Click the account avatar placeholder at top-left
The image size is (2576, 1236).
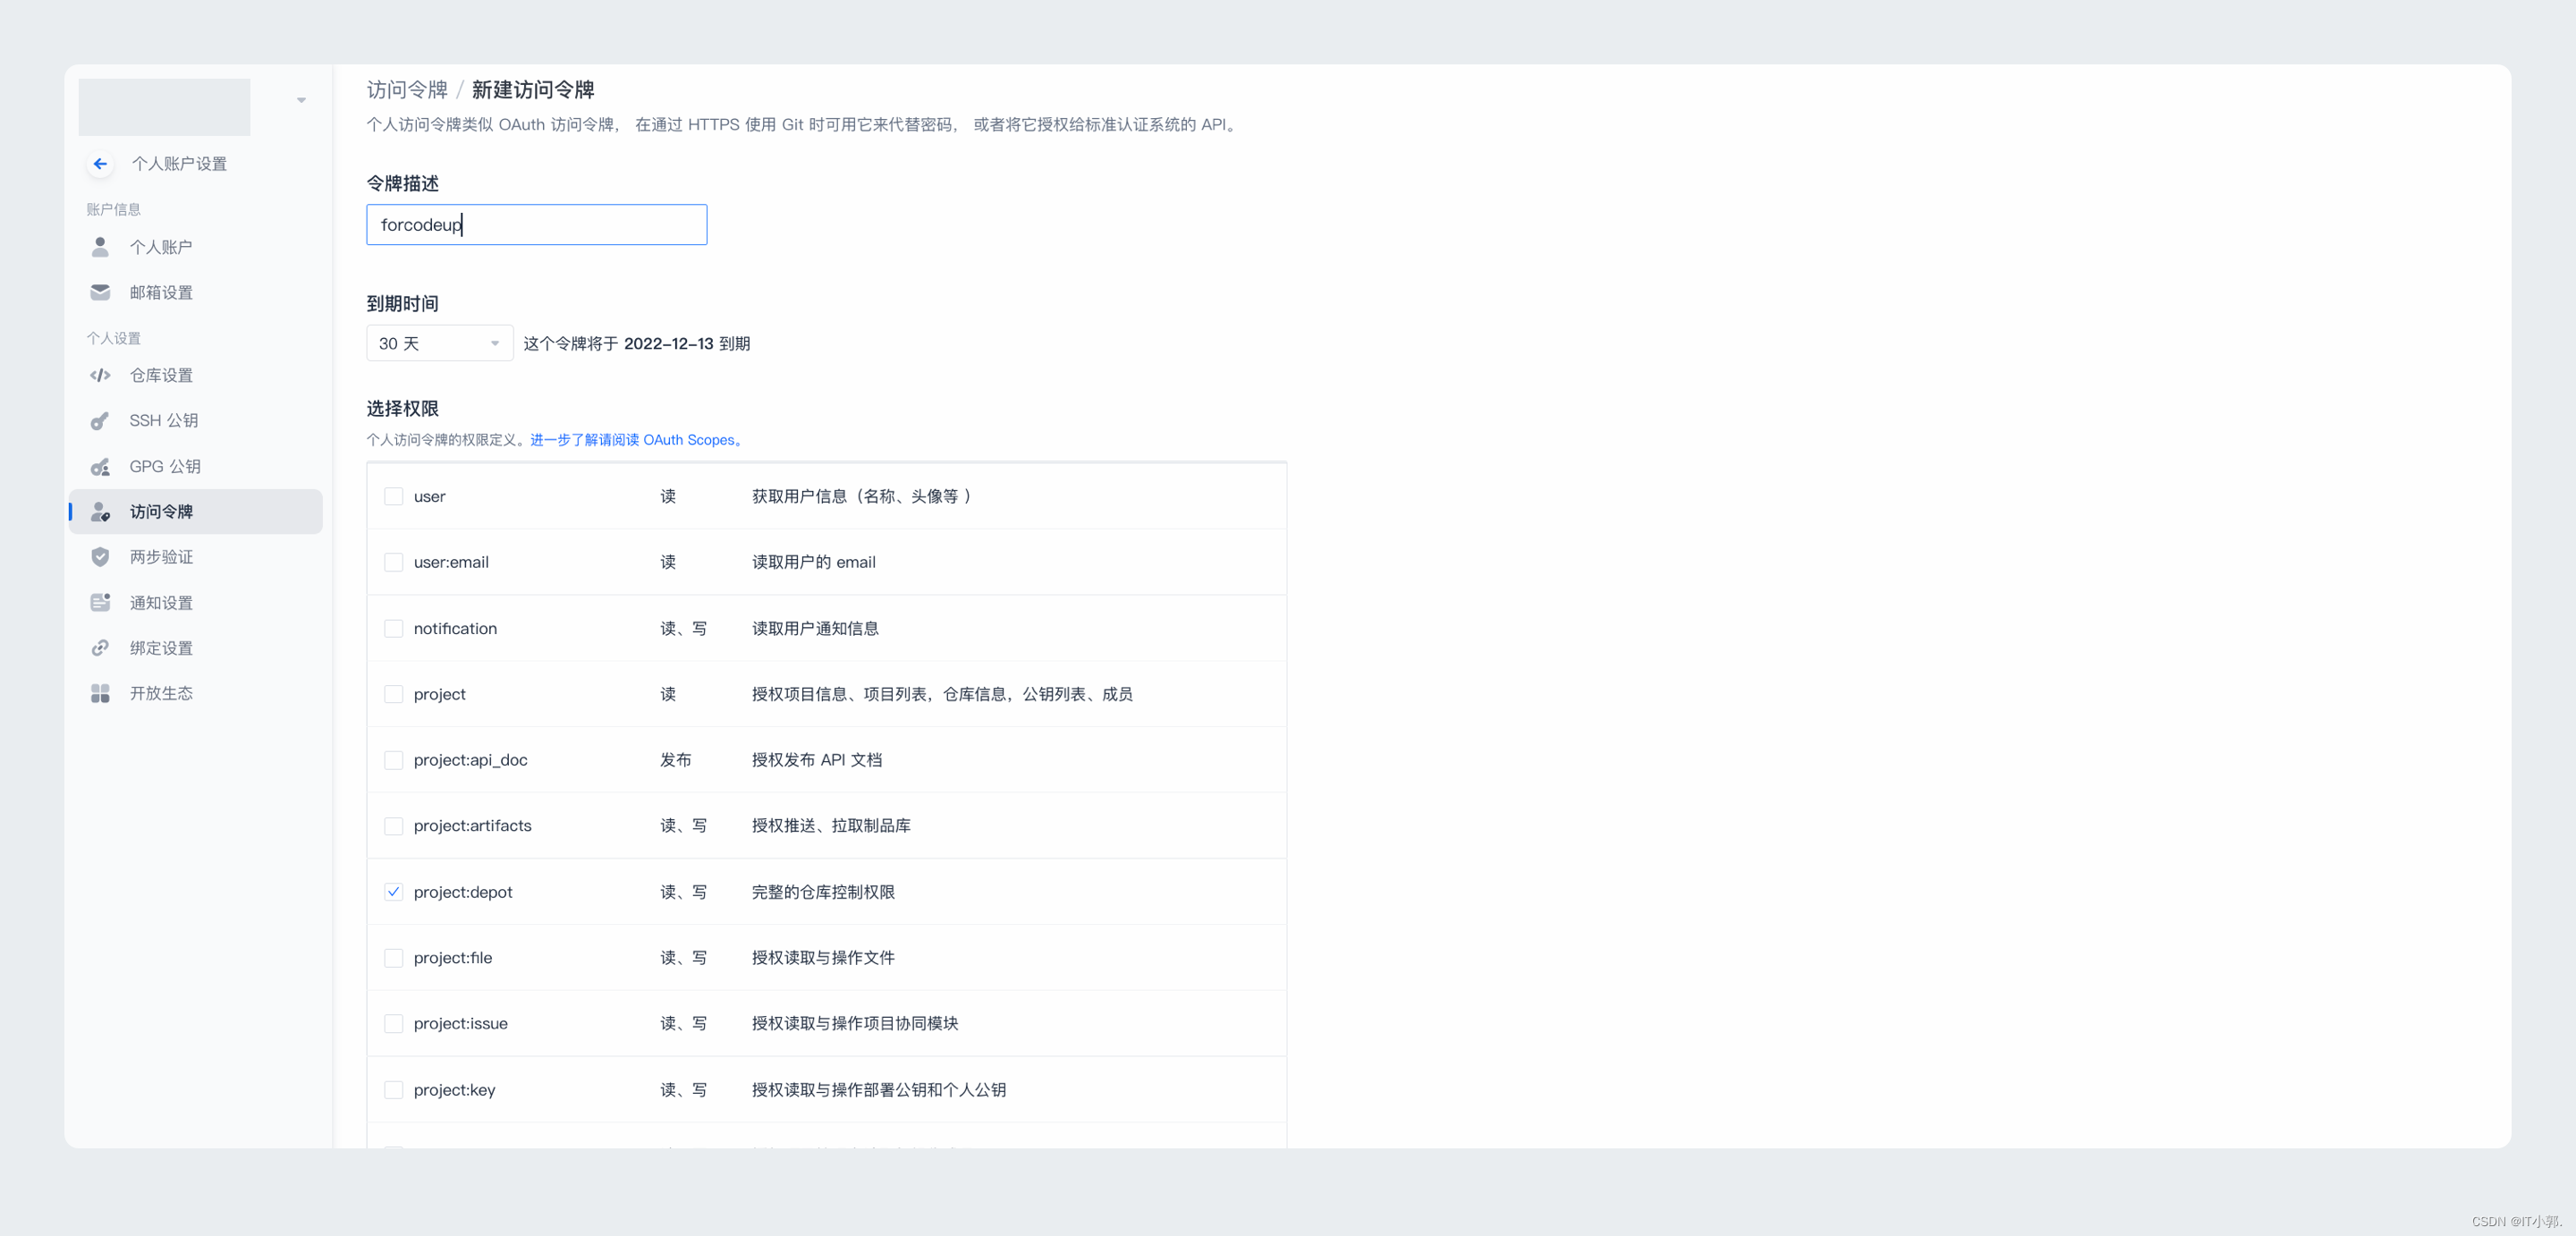click(x=165, y=107)
